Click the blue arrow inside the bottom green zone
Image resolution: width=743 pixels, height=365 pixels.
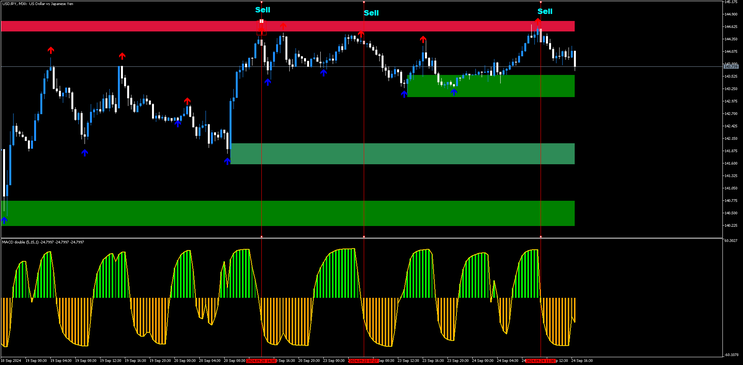(x=4, y=220)
